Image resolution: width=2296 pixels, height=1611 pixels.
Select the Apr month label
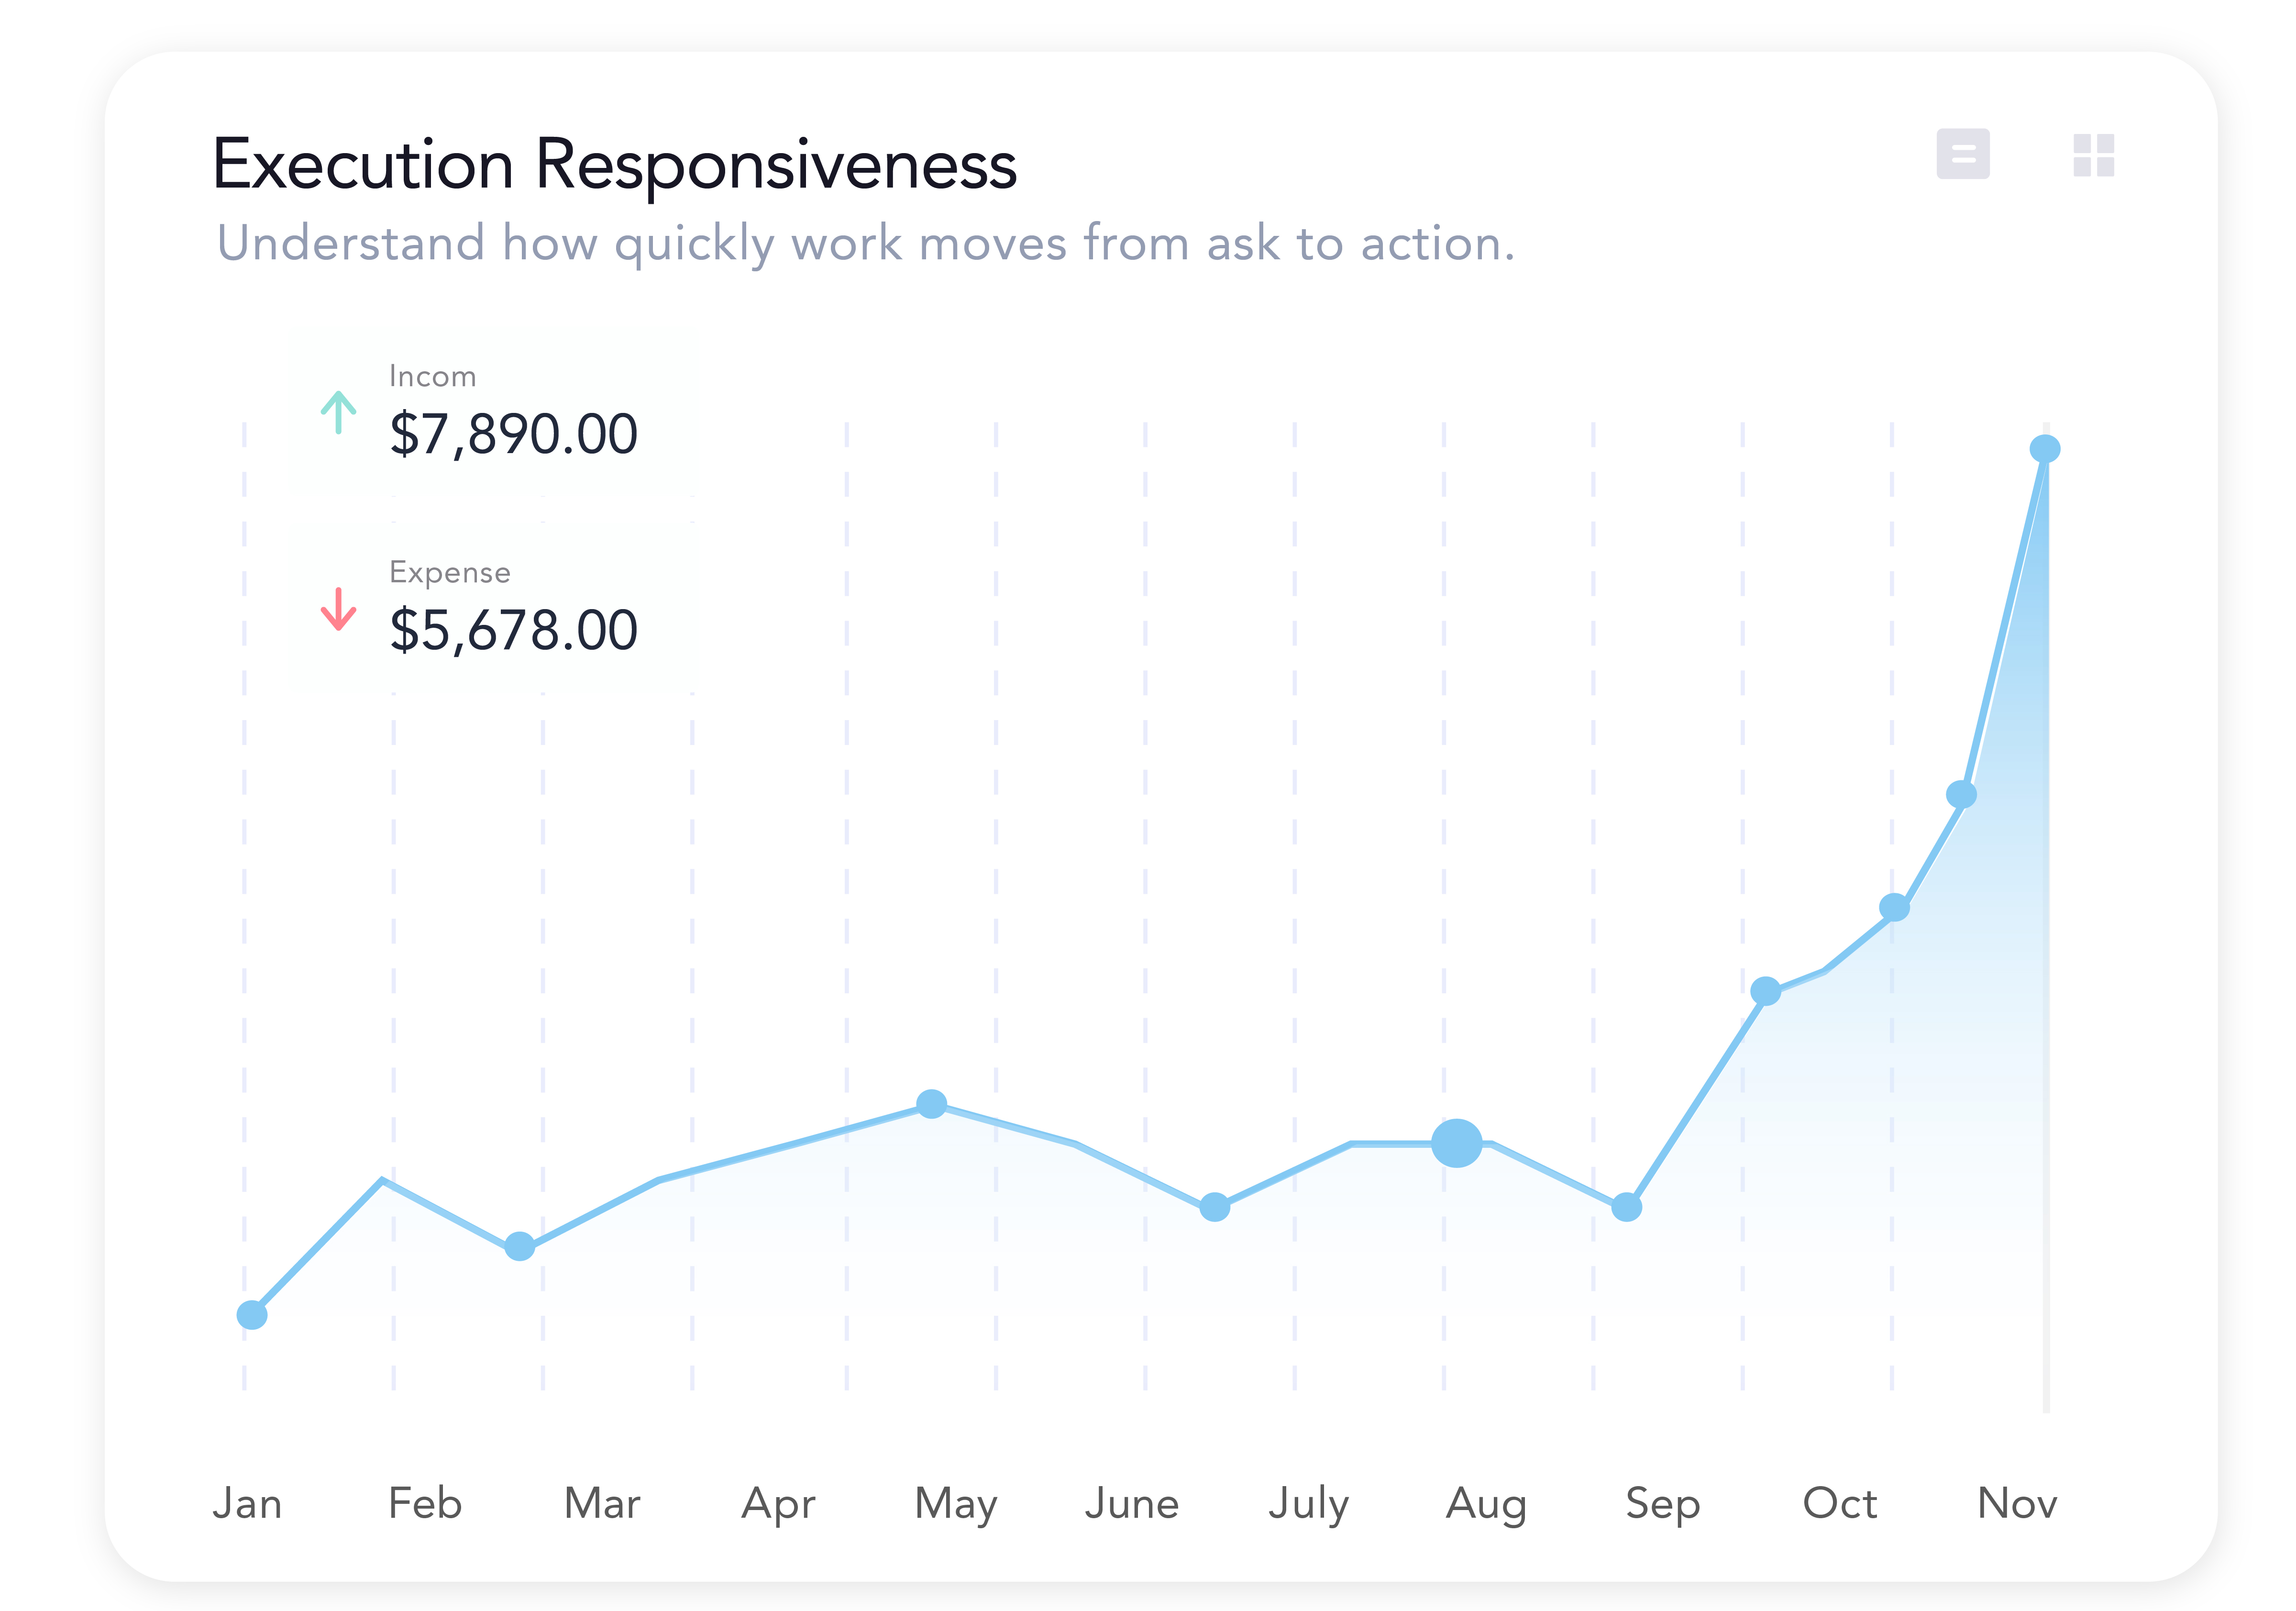[778, 1503]
